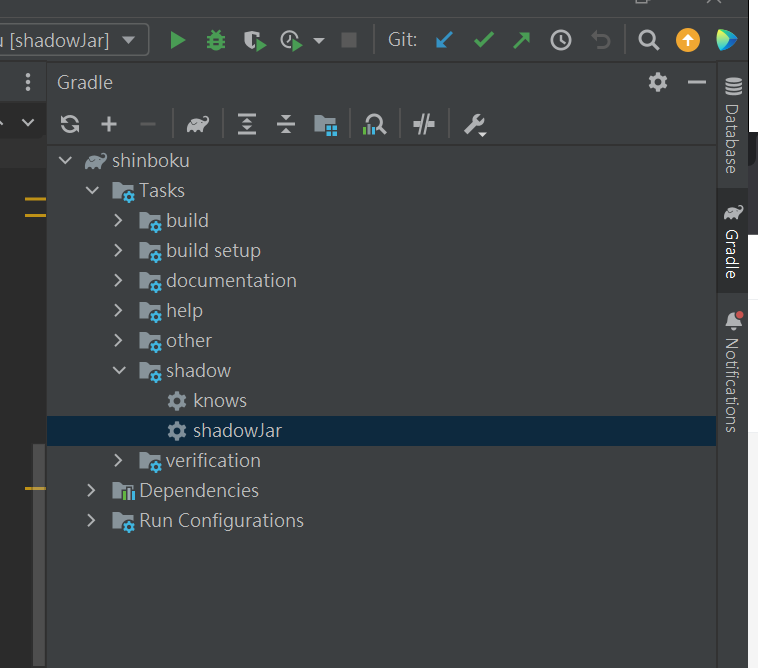This screenshot has height=668, width=758.
Task: Open the colorful JetBrains Space icon
Action: (726, 40)
